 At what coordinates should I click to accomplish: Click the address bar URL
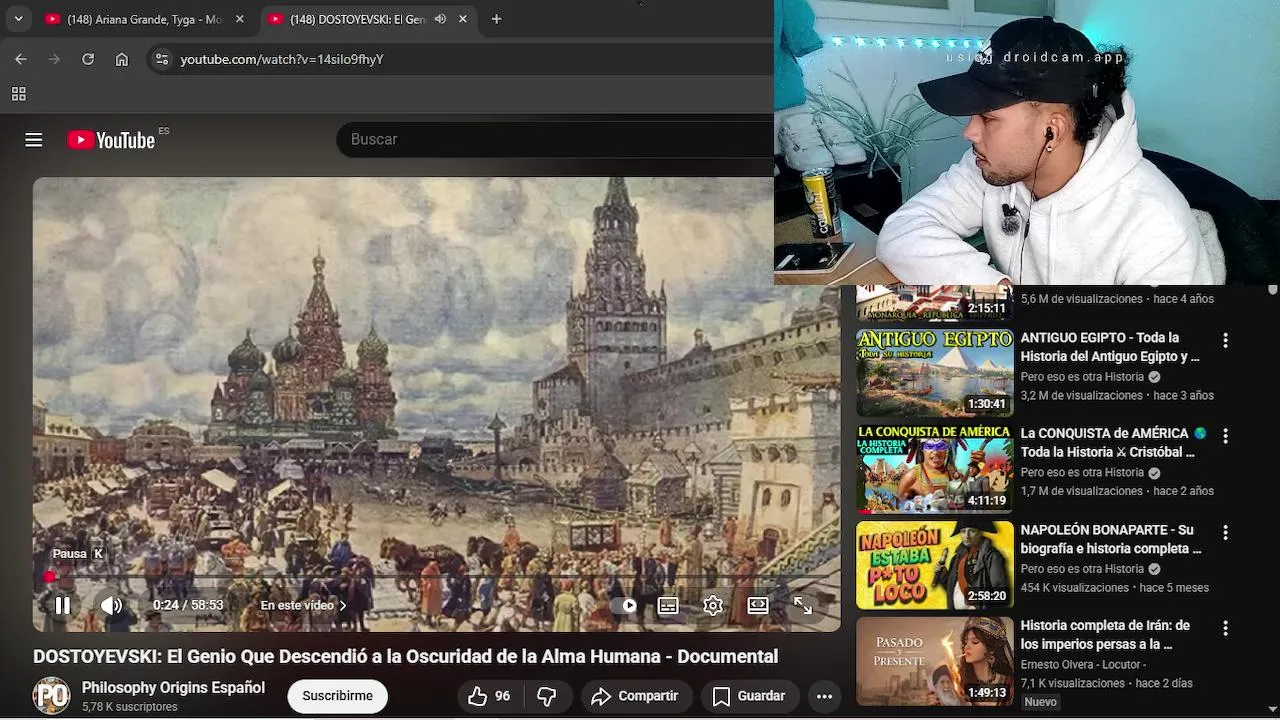[282, 59]
